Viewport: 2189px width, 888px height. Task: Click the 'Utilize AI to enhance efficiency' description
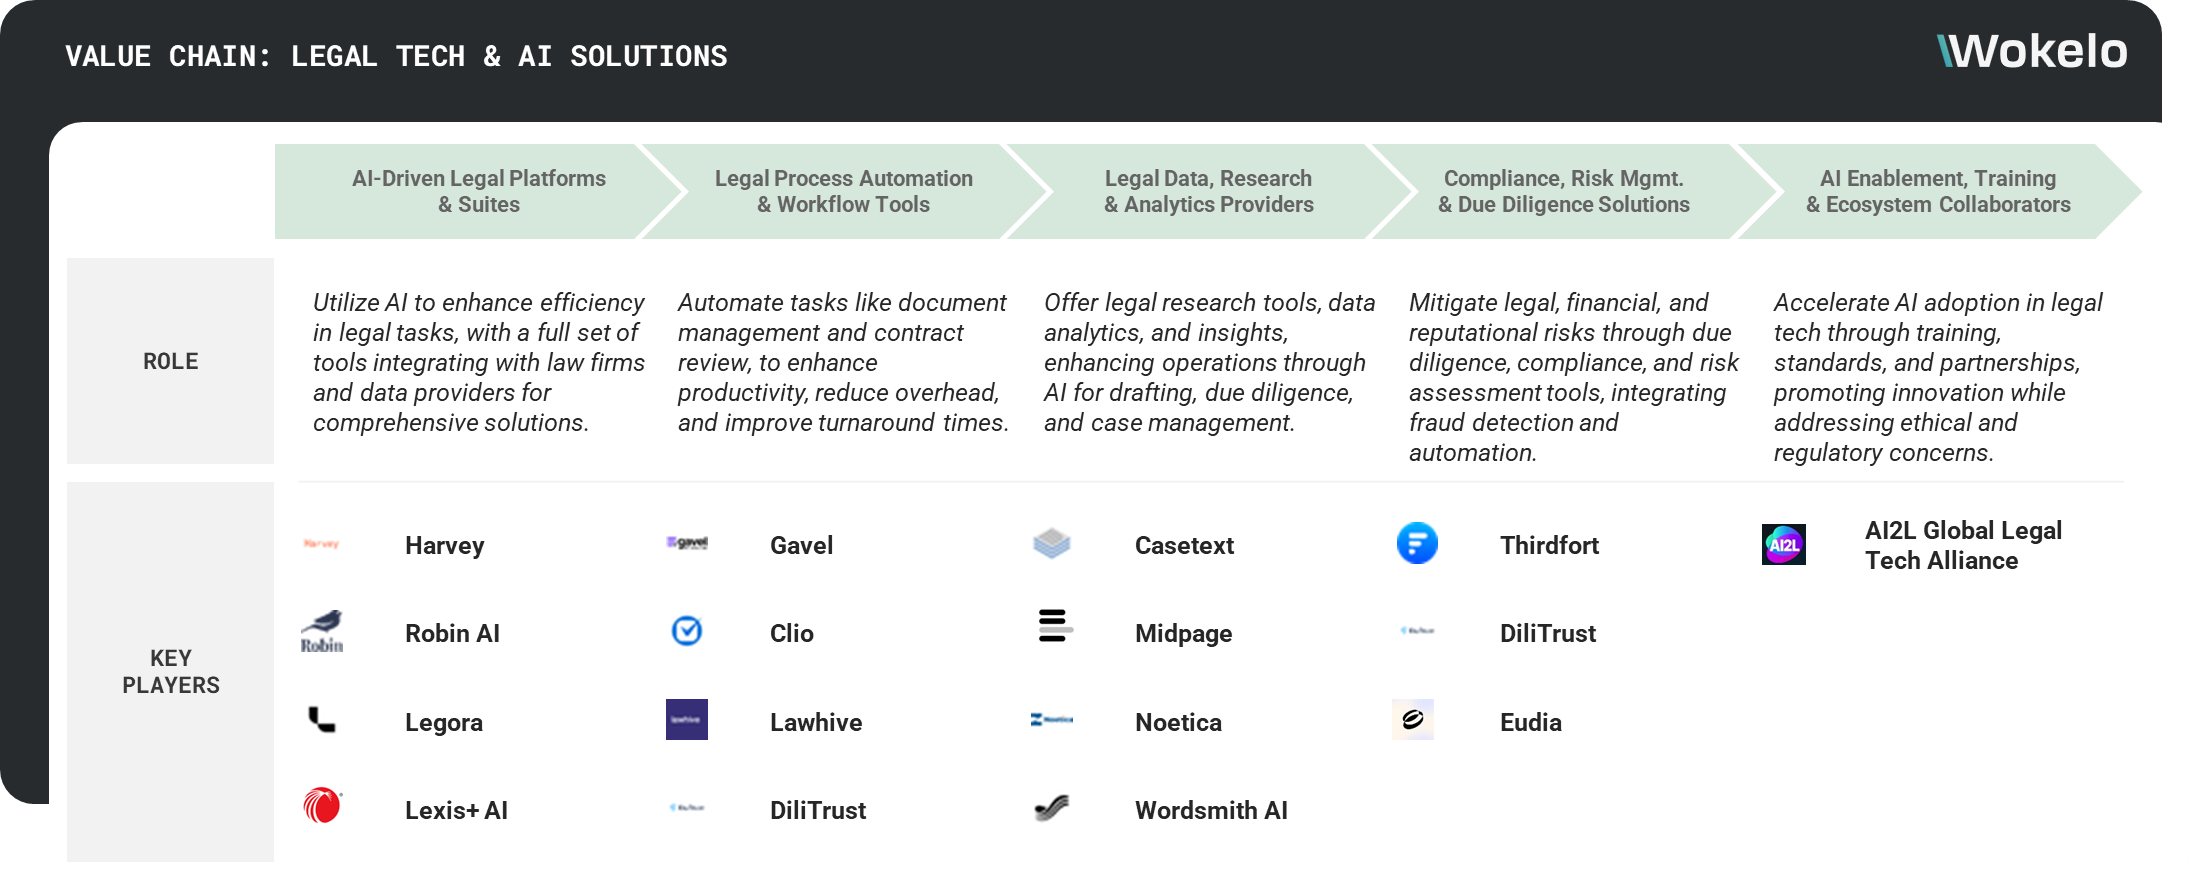478,362
